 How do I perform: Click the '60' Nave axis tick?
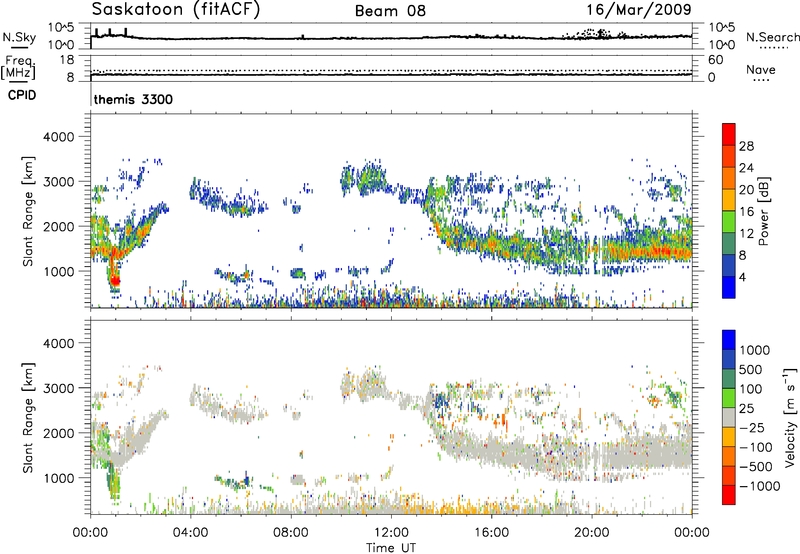pos(715,60)
